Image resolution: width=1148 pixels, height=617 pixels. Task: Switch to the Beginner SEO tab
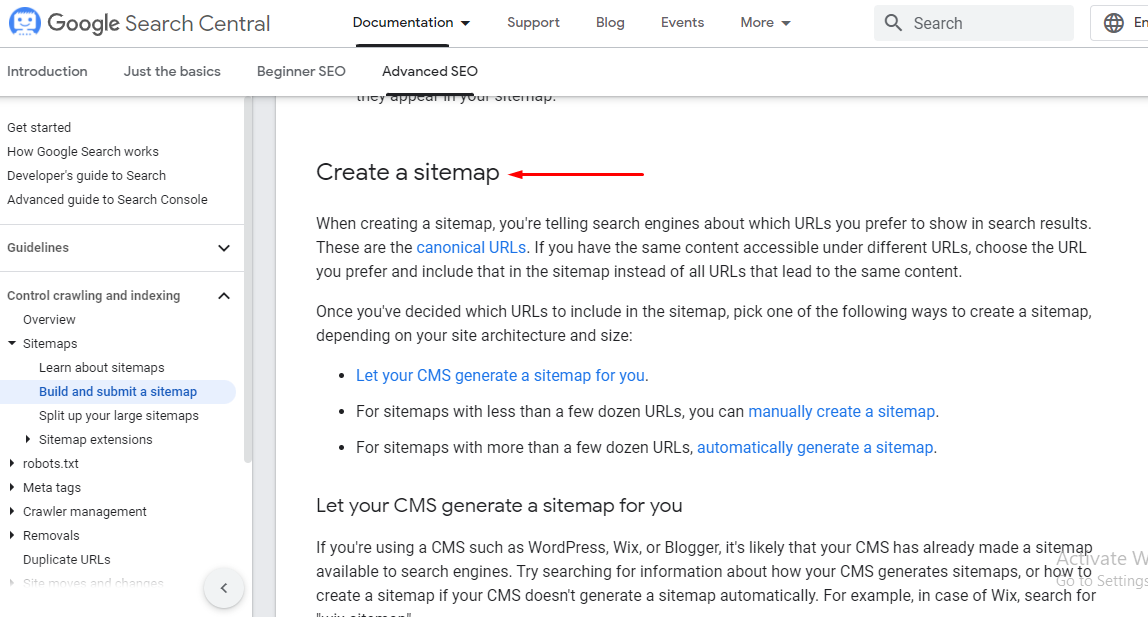301,71
